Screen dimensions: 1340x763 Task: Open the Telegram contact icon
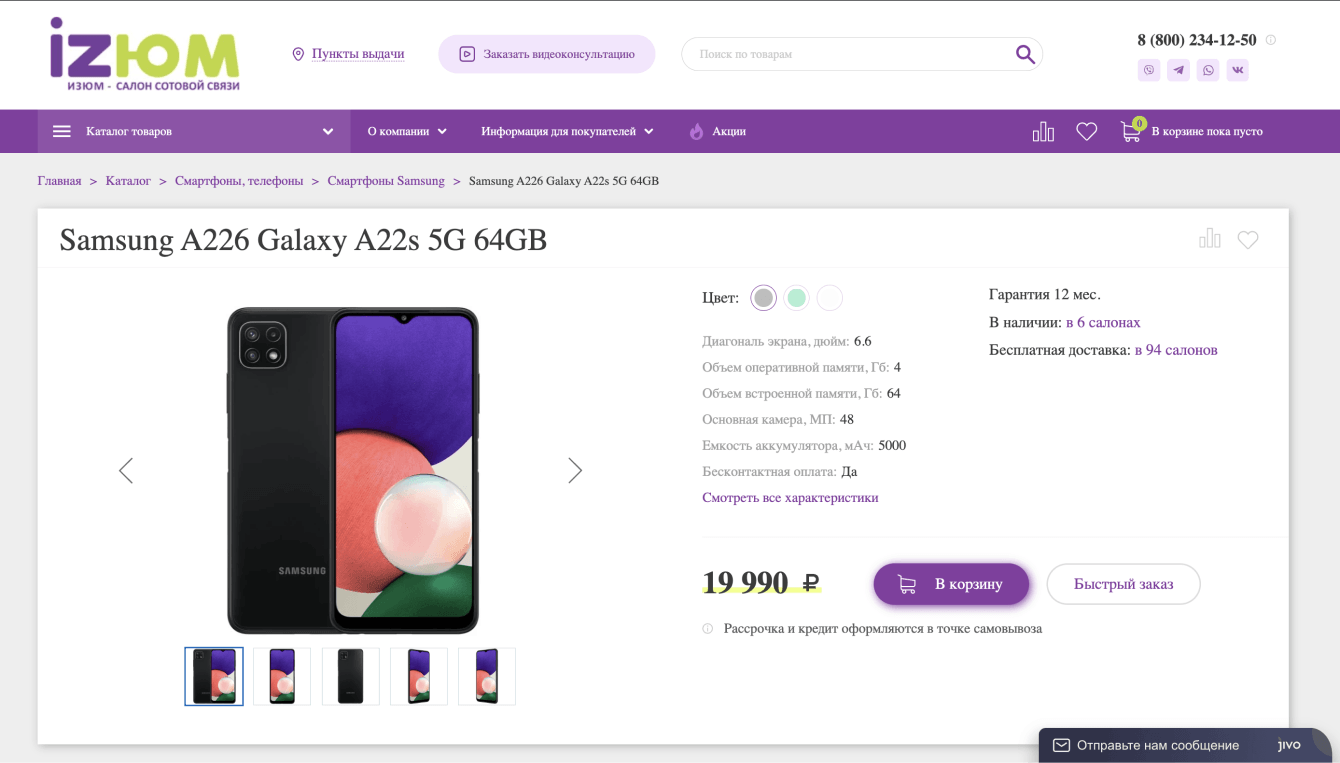pos(1179,70)
